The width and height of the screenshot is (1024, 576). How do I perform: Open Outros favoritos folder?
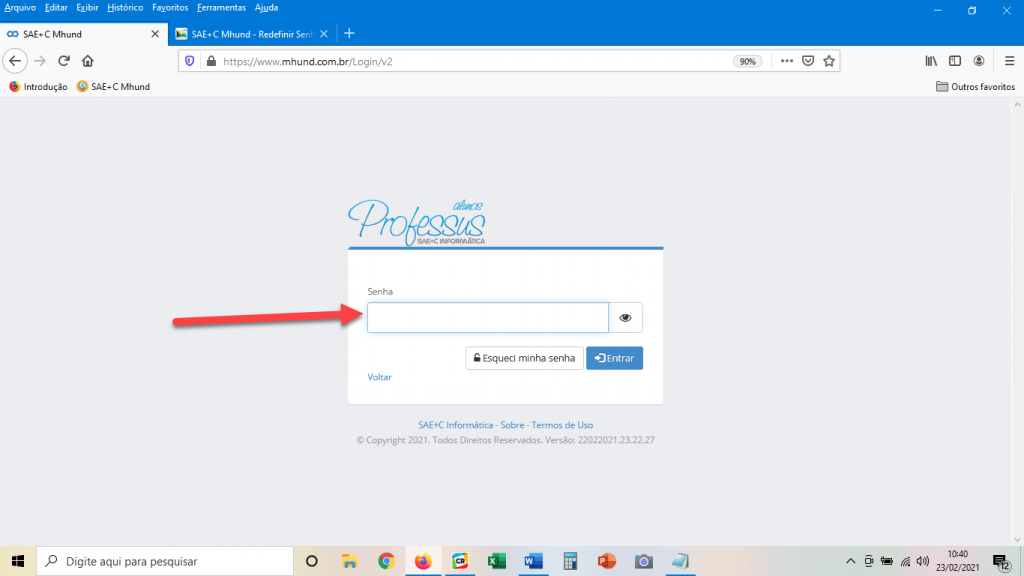976,87
